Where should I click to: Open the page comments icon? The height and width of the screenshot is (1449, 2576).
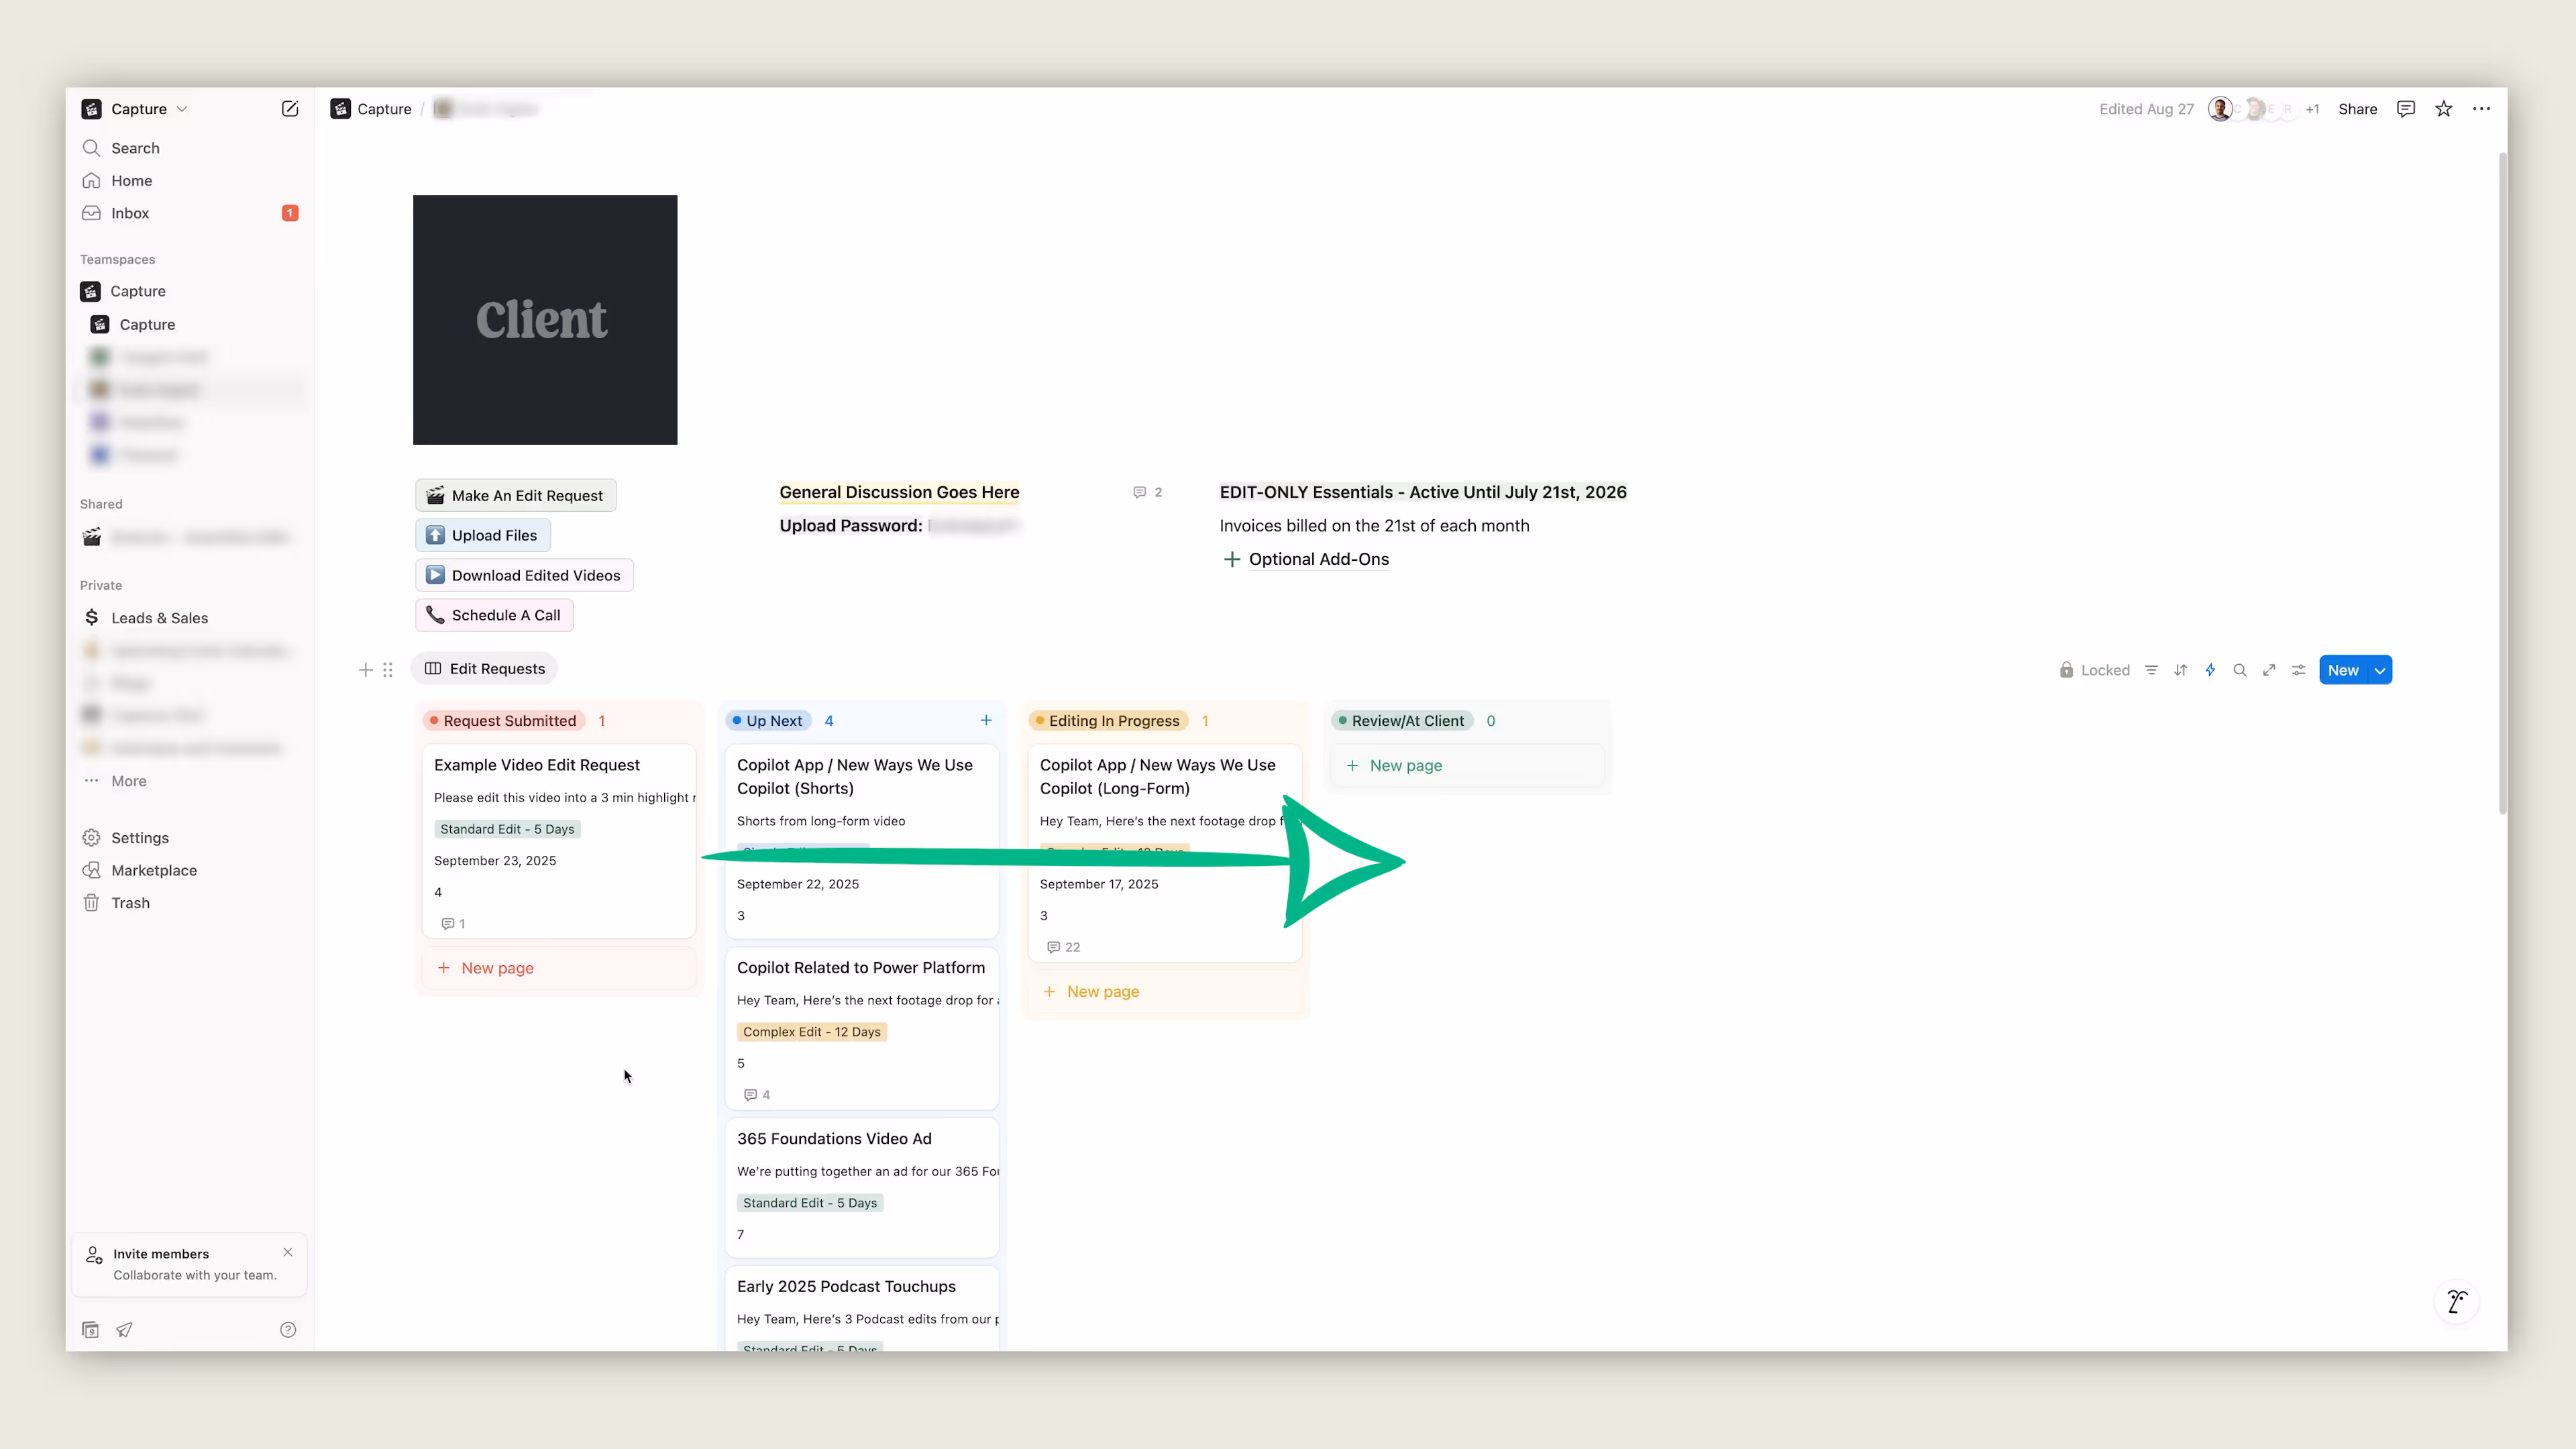pyautogui.click(x=2406, y=109)
